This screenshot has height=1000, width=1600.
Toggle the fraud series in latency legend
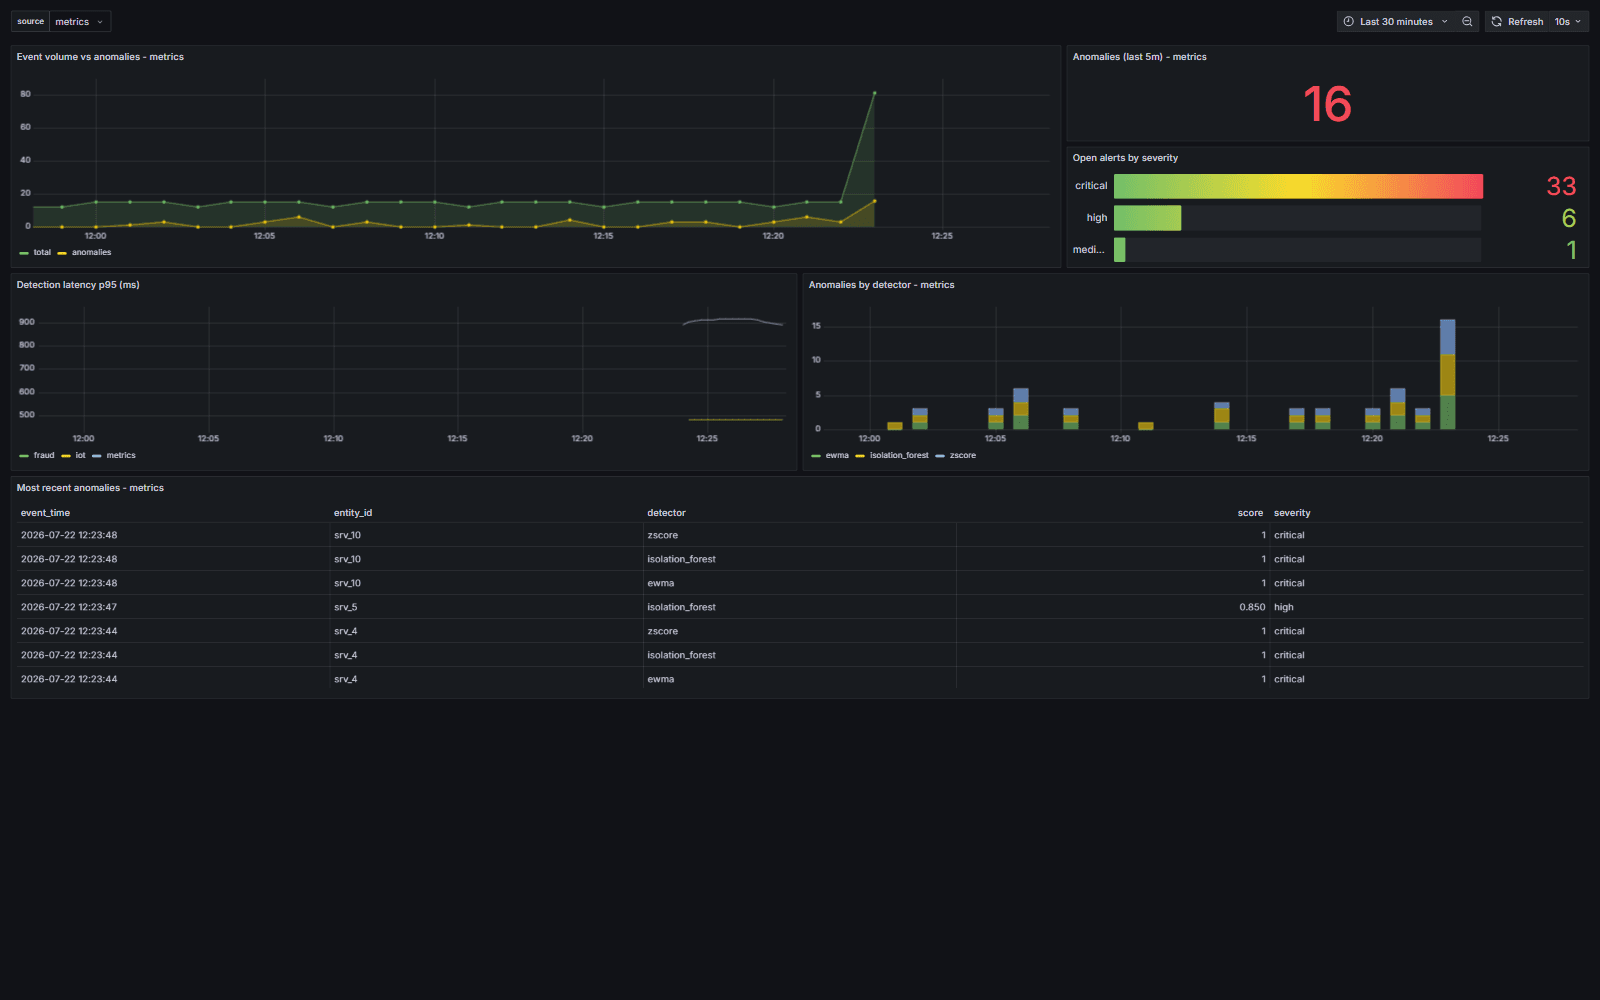[x=44, y=455]
